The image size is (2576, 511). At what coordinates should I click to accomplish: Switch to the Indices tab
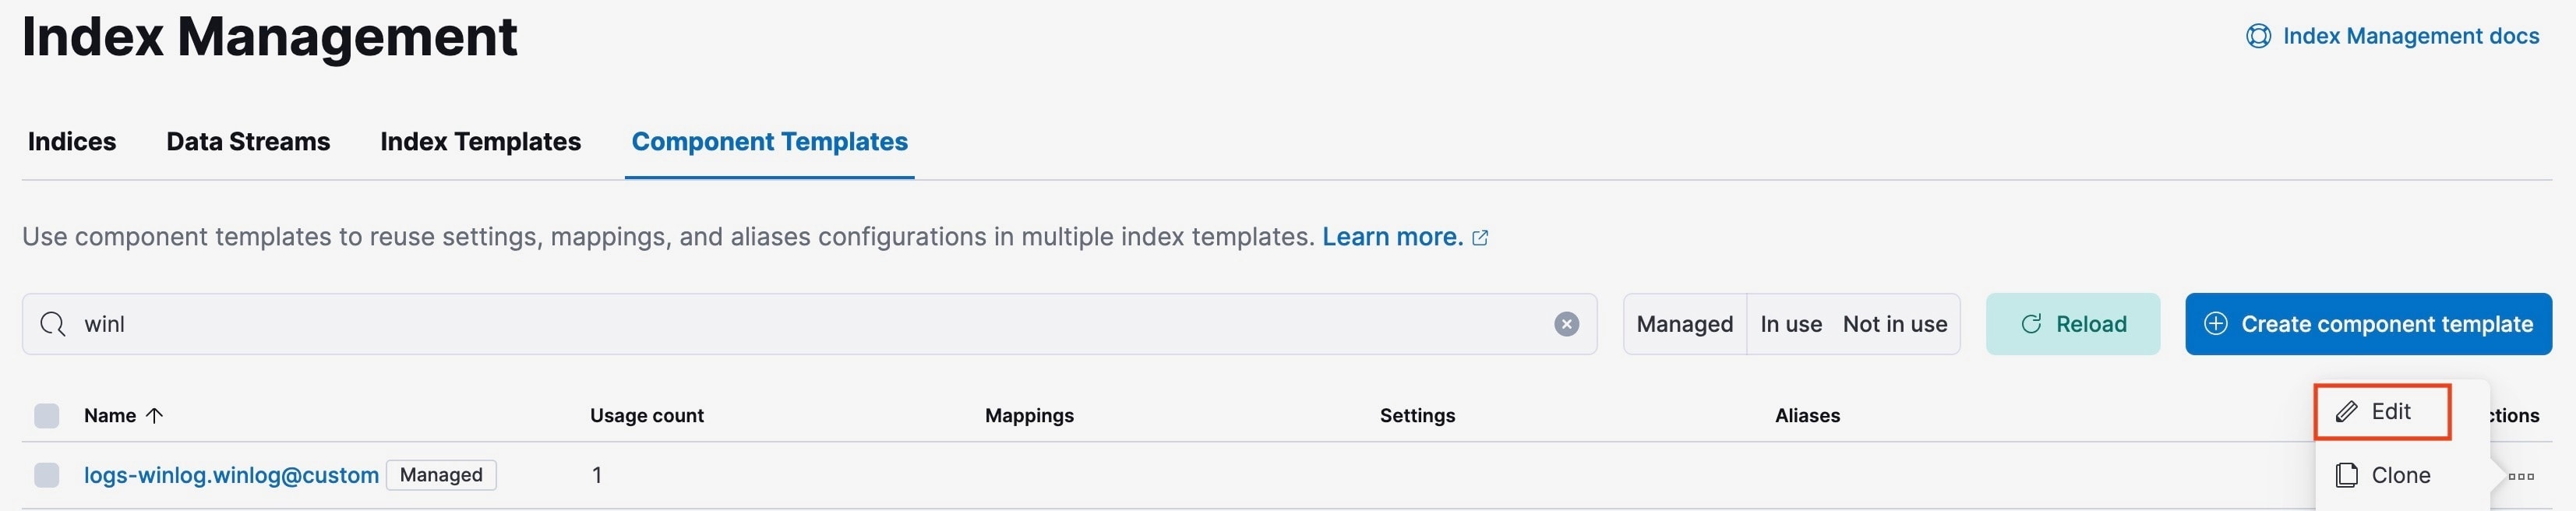72,142
